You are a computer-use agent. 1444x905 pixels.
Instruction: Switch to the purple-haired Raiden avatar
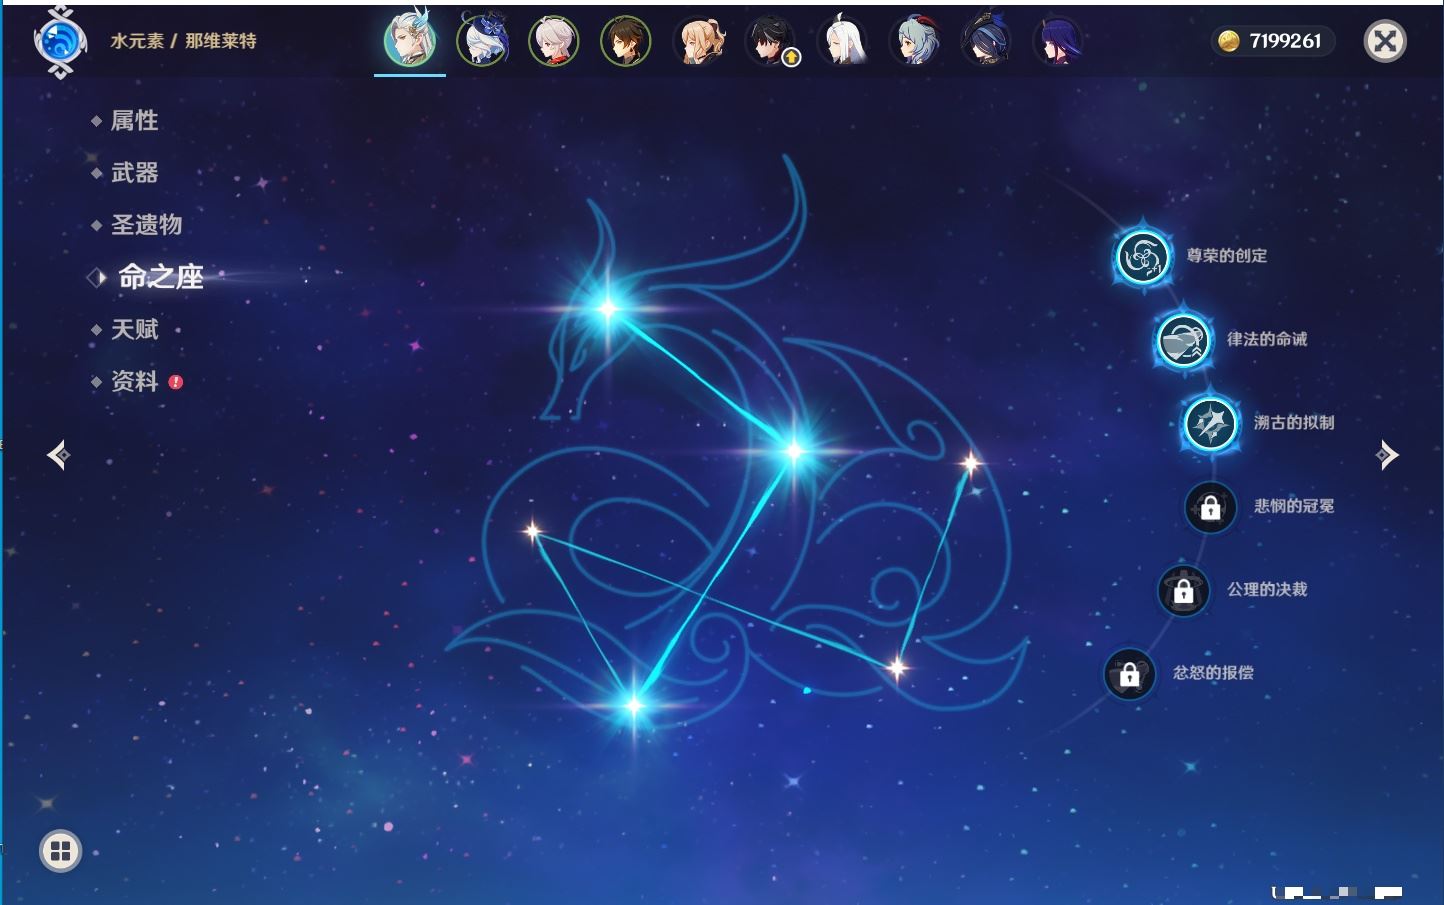[1058, 41]
